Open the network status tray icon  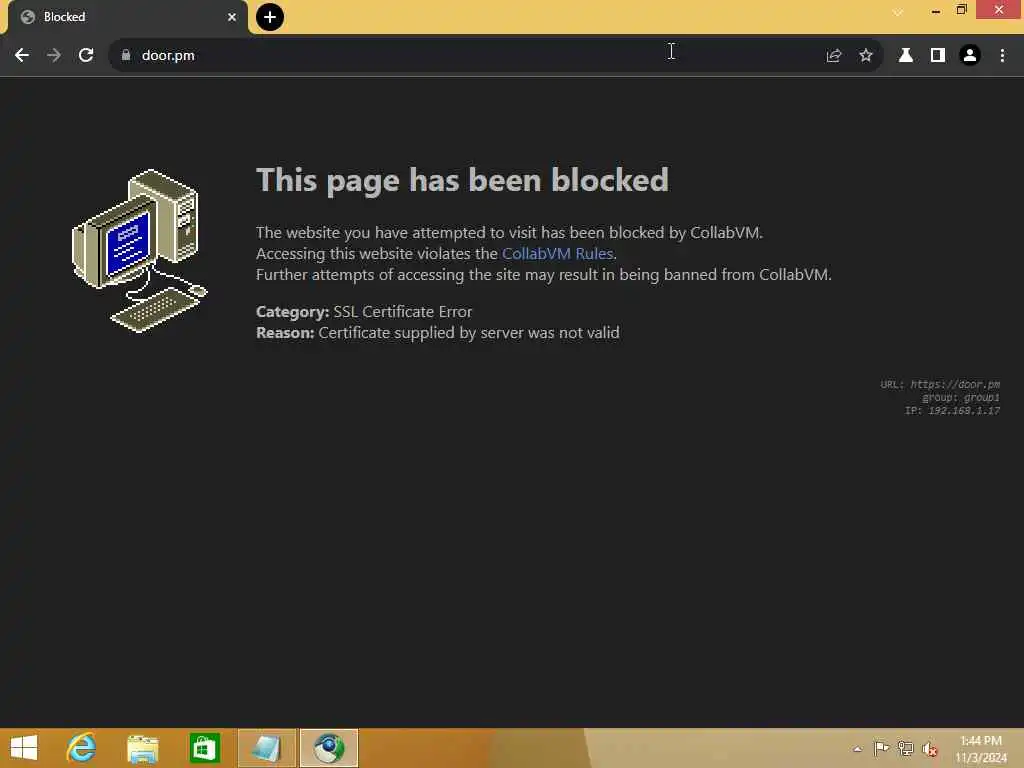point(905,748)
